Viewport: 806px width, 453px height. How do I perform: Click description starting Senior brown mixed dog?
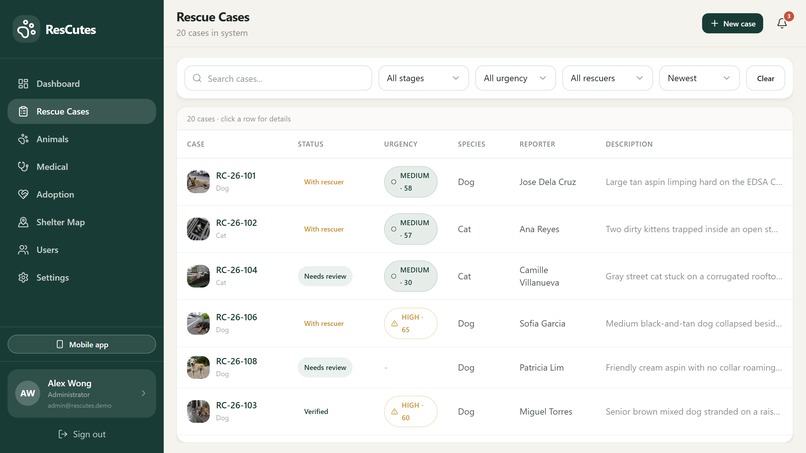693,411
